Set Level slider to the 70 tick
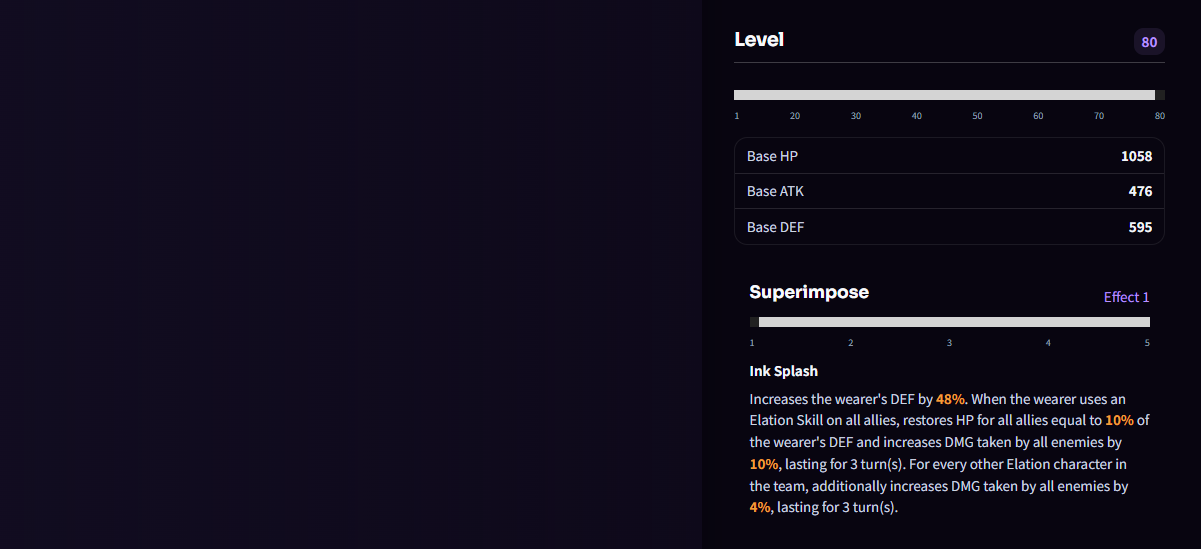 (1099, 95)
